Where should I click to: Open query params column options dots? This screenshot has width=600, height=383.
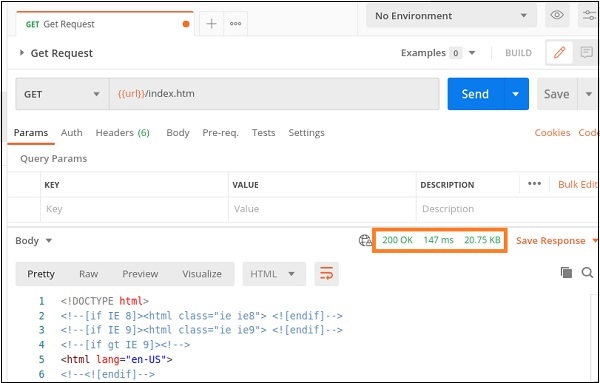tap(534, 184)
